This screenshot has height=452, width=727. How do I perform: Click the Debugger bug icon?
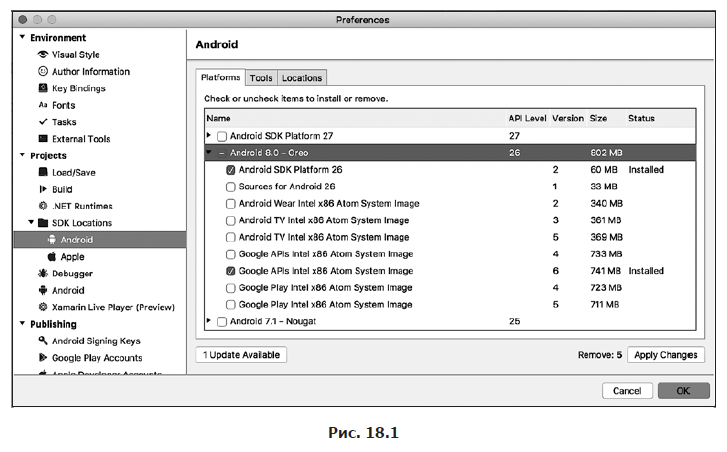click(43, 274)
